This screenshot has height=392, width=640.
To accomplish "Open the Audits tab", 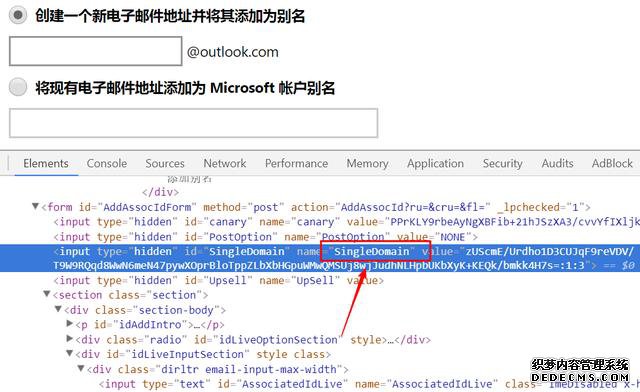I will pos(558,163).
